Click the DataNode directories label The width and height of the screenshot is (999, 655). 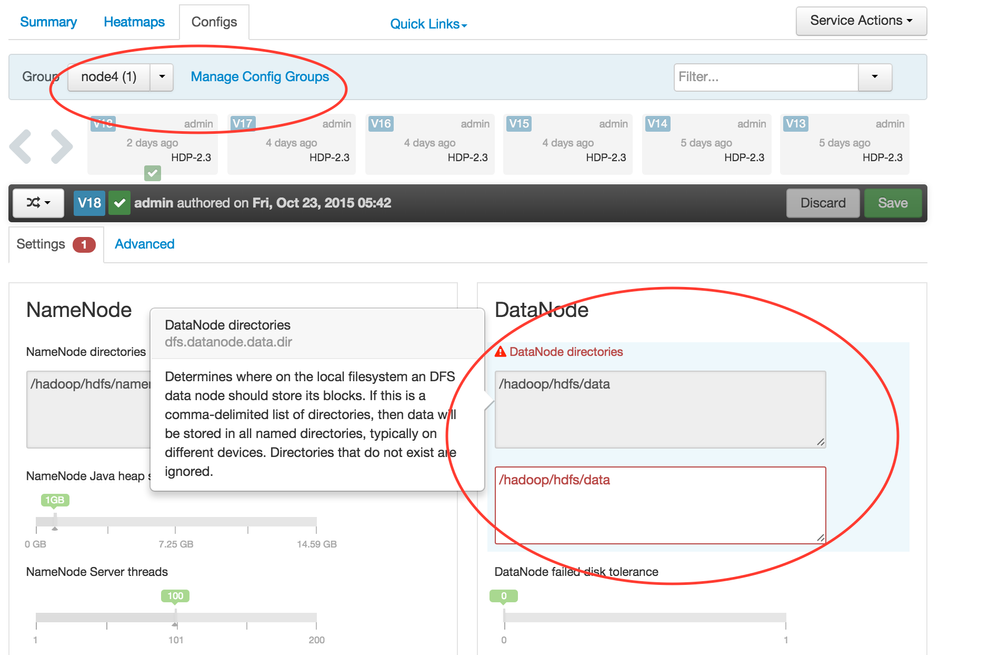[566, 352]
